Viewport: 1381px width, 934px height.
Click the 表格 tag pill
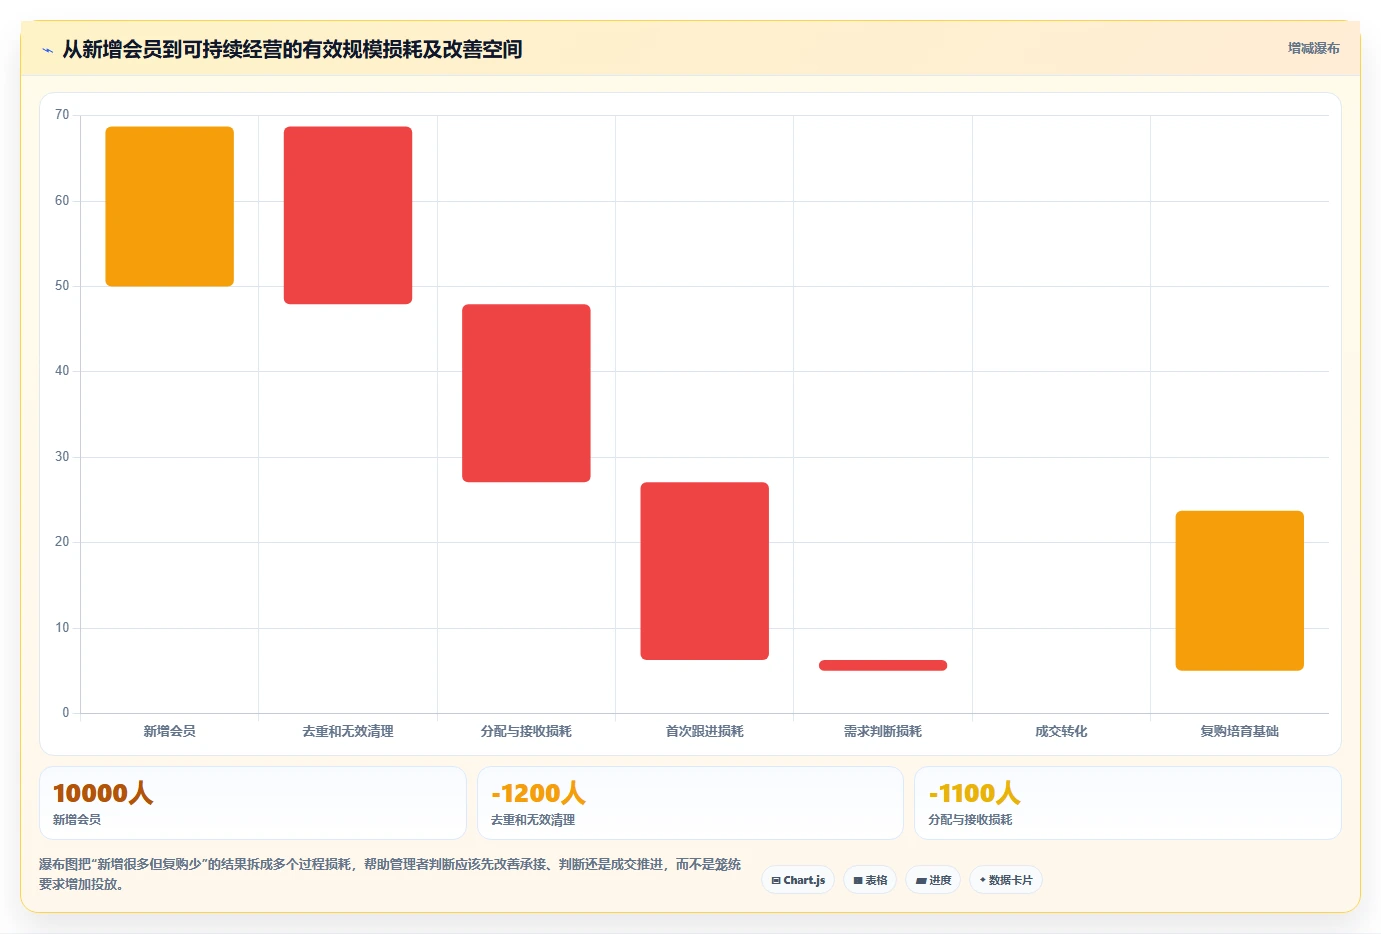coord(870,880)
